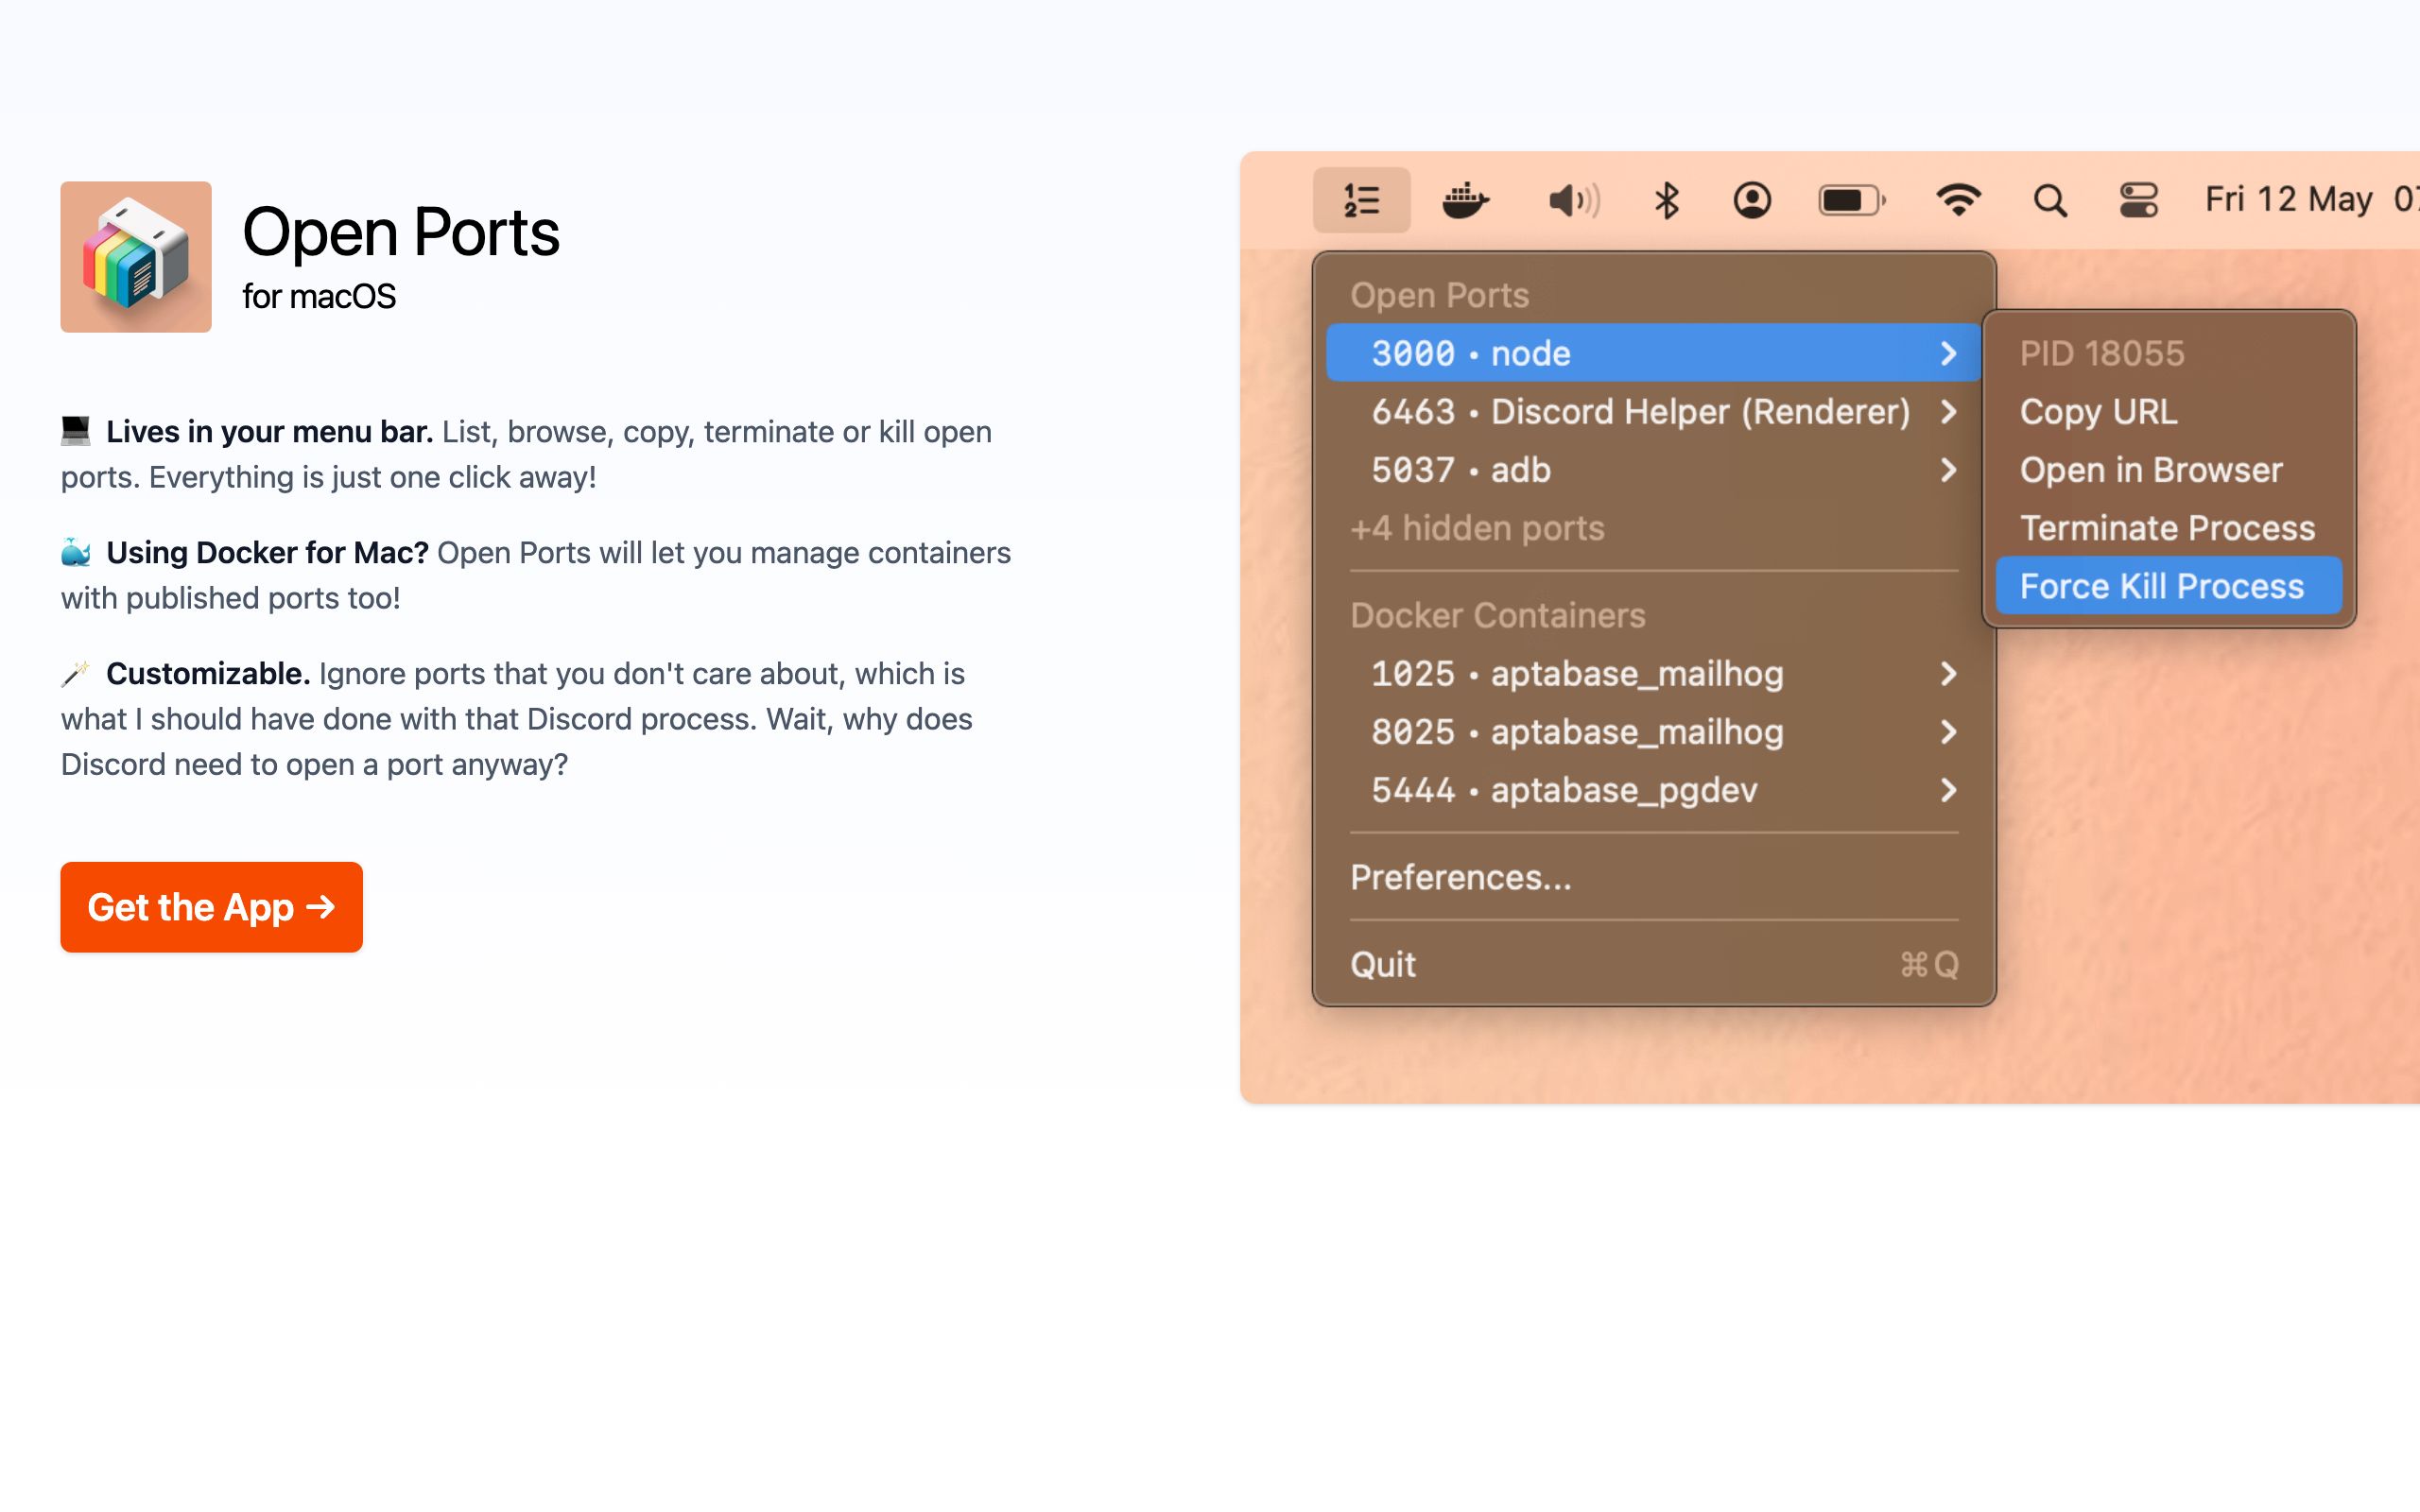2420x1512 pixels.
Task: Click 'Using Docker for Mac?' text
Action: click(x=267, y=553)
